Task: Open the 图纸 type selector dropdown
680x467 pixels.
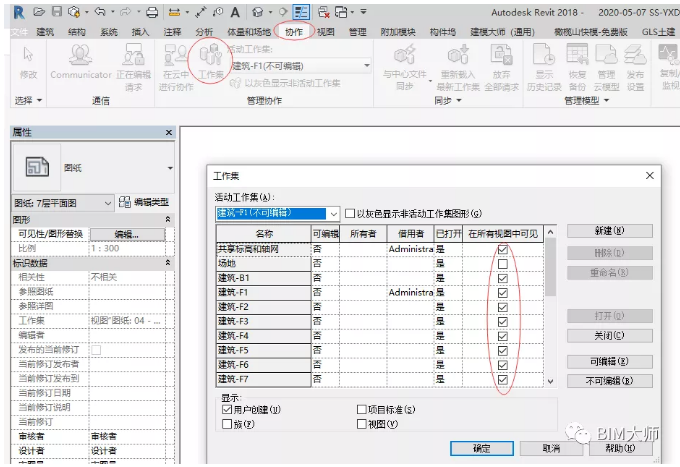Action: point(170,168)
